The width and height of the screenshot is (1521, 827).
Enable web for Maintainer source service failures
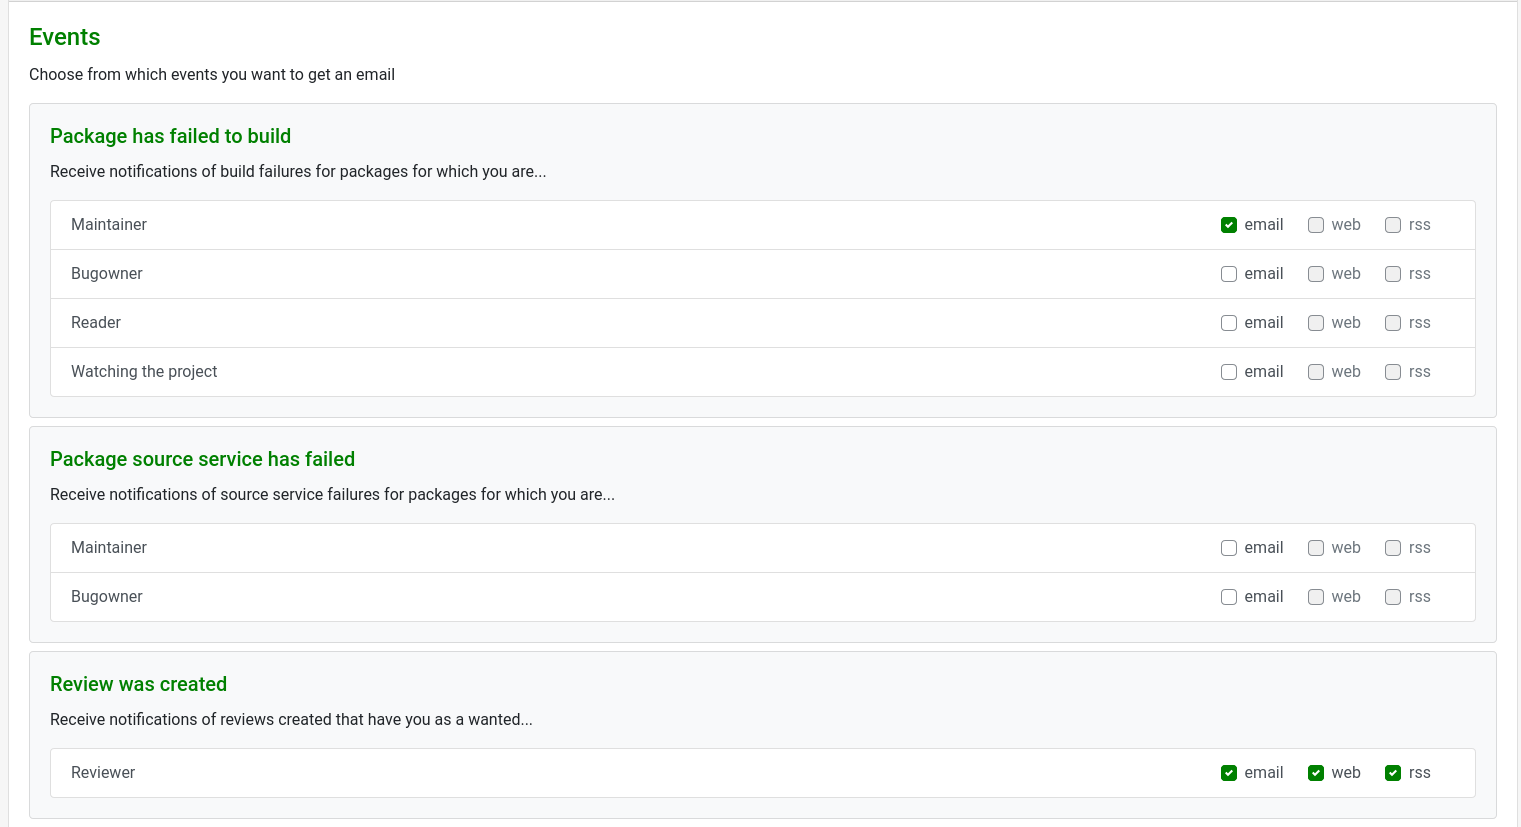(x=1316, y=547)
